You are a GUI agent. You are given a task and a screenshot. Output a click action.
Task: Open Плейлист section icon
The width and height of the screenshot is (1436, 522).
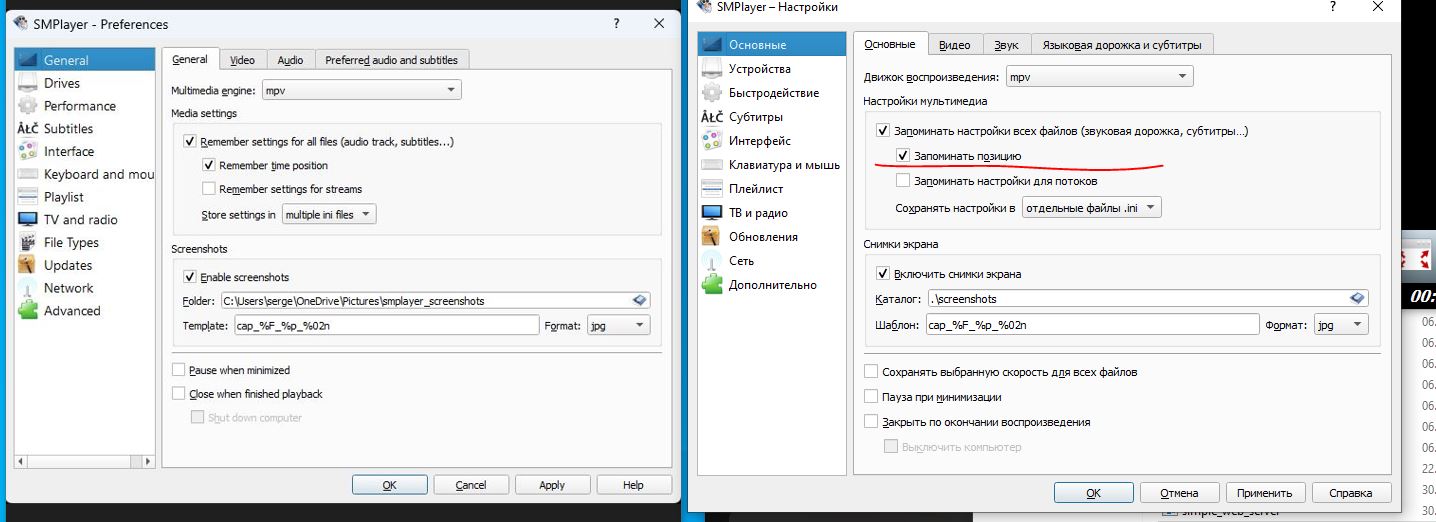coord(712,188)
